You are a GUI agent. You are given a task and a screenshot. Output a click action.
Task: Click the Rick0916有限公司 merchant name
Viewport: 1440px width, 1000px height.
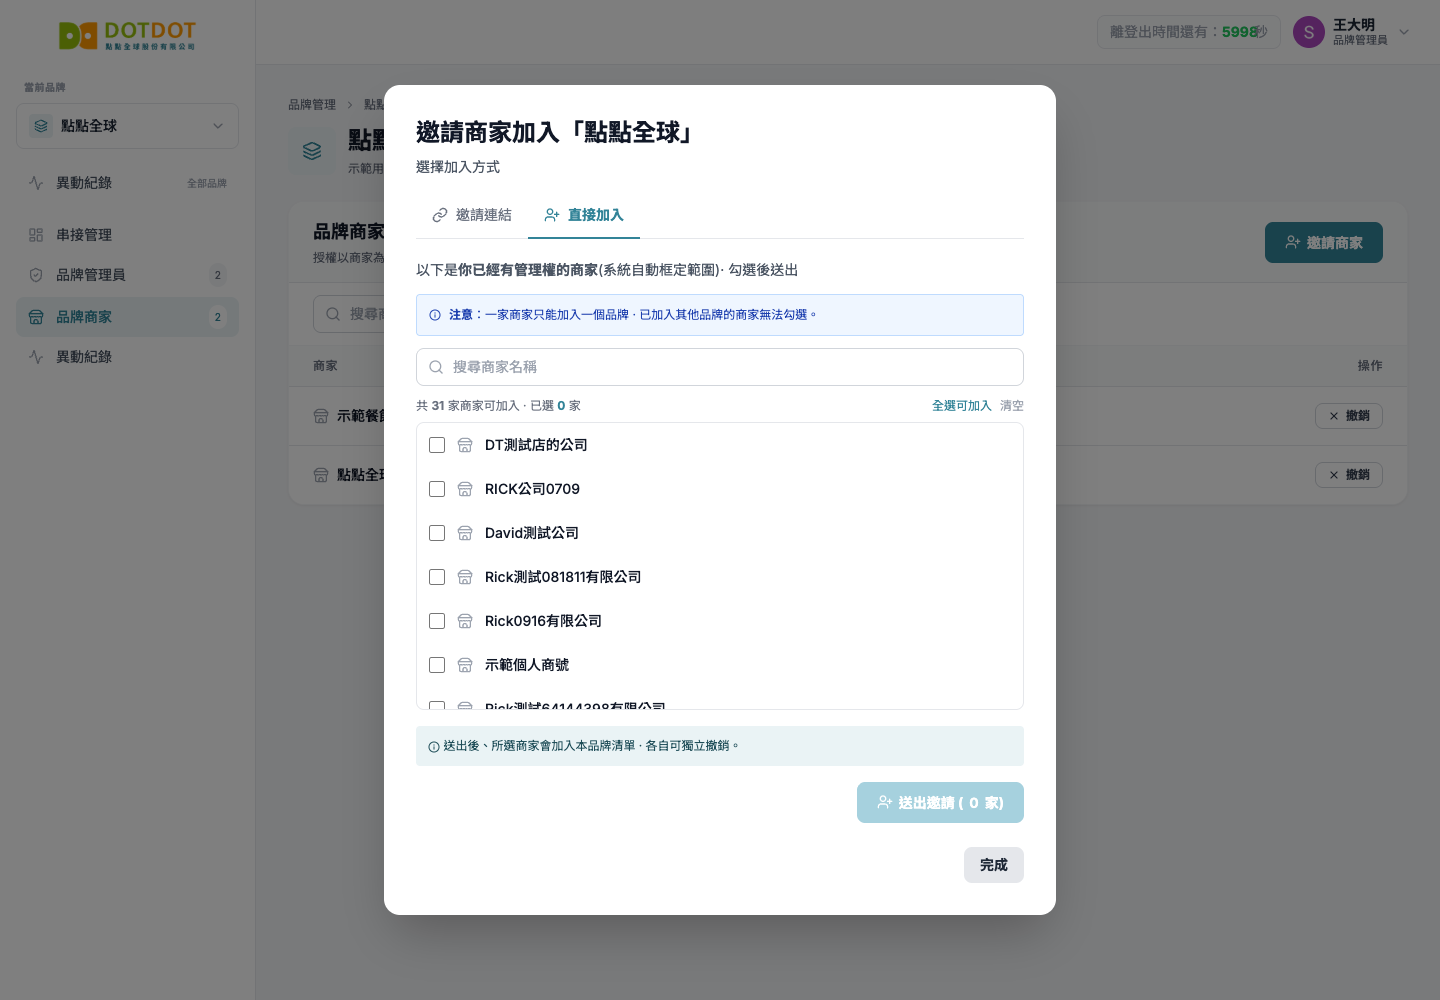coord(543,621)
